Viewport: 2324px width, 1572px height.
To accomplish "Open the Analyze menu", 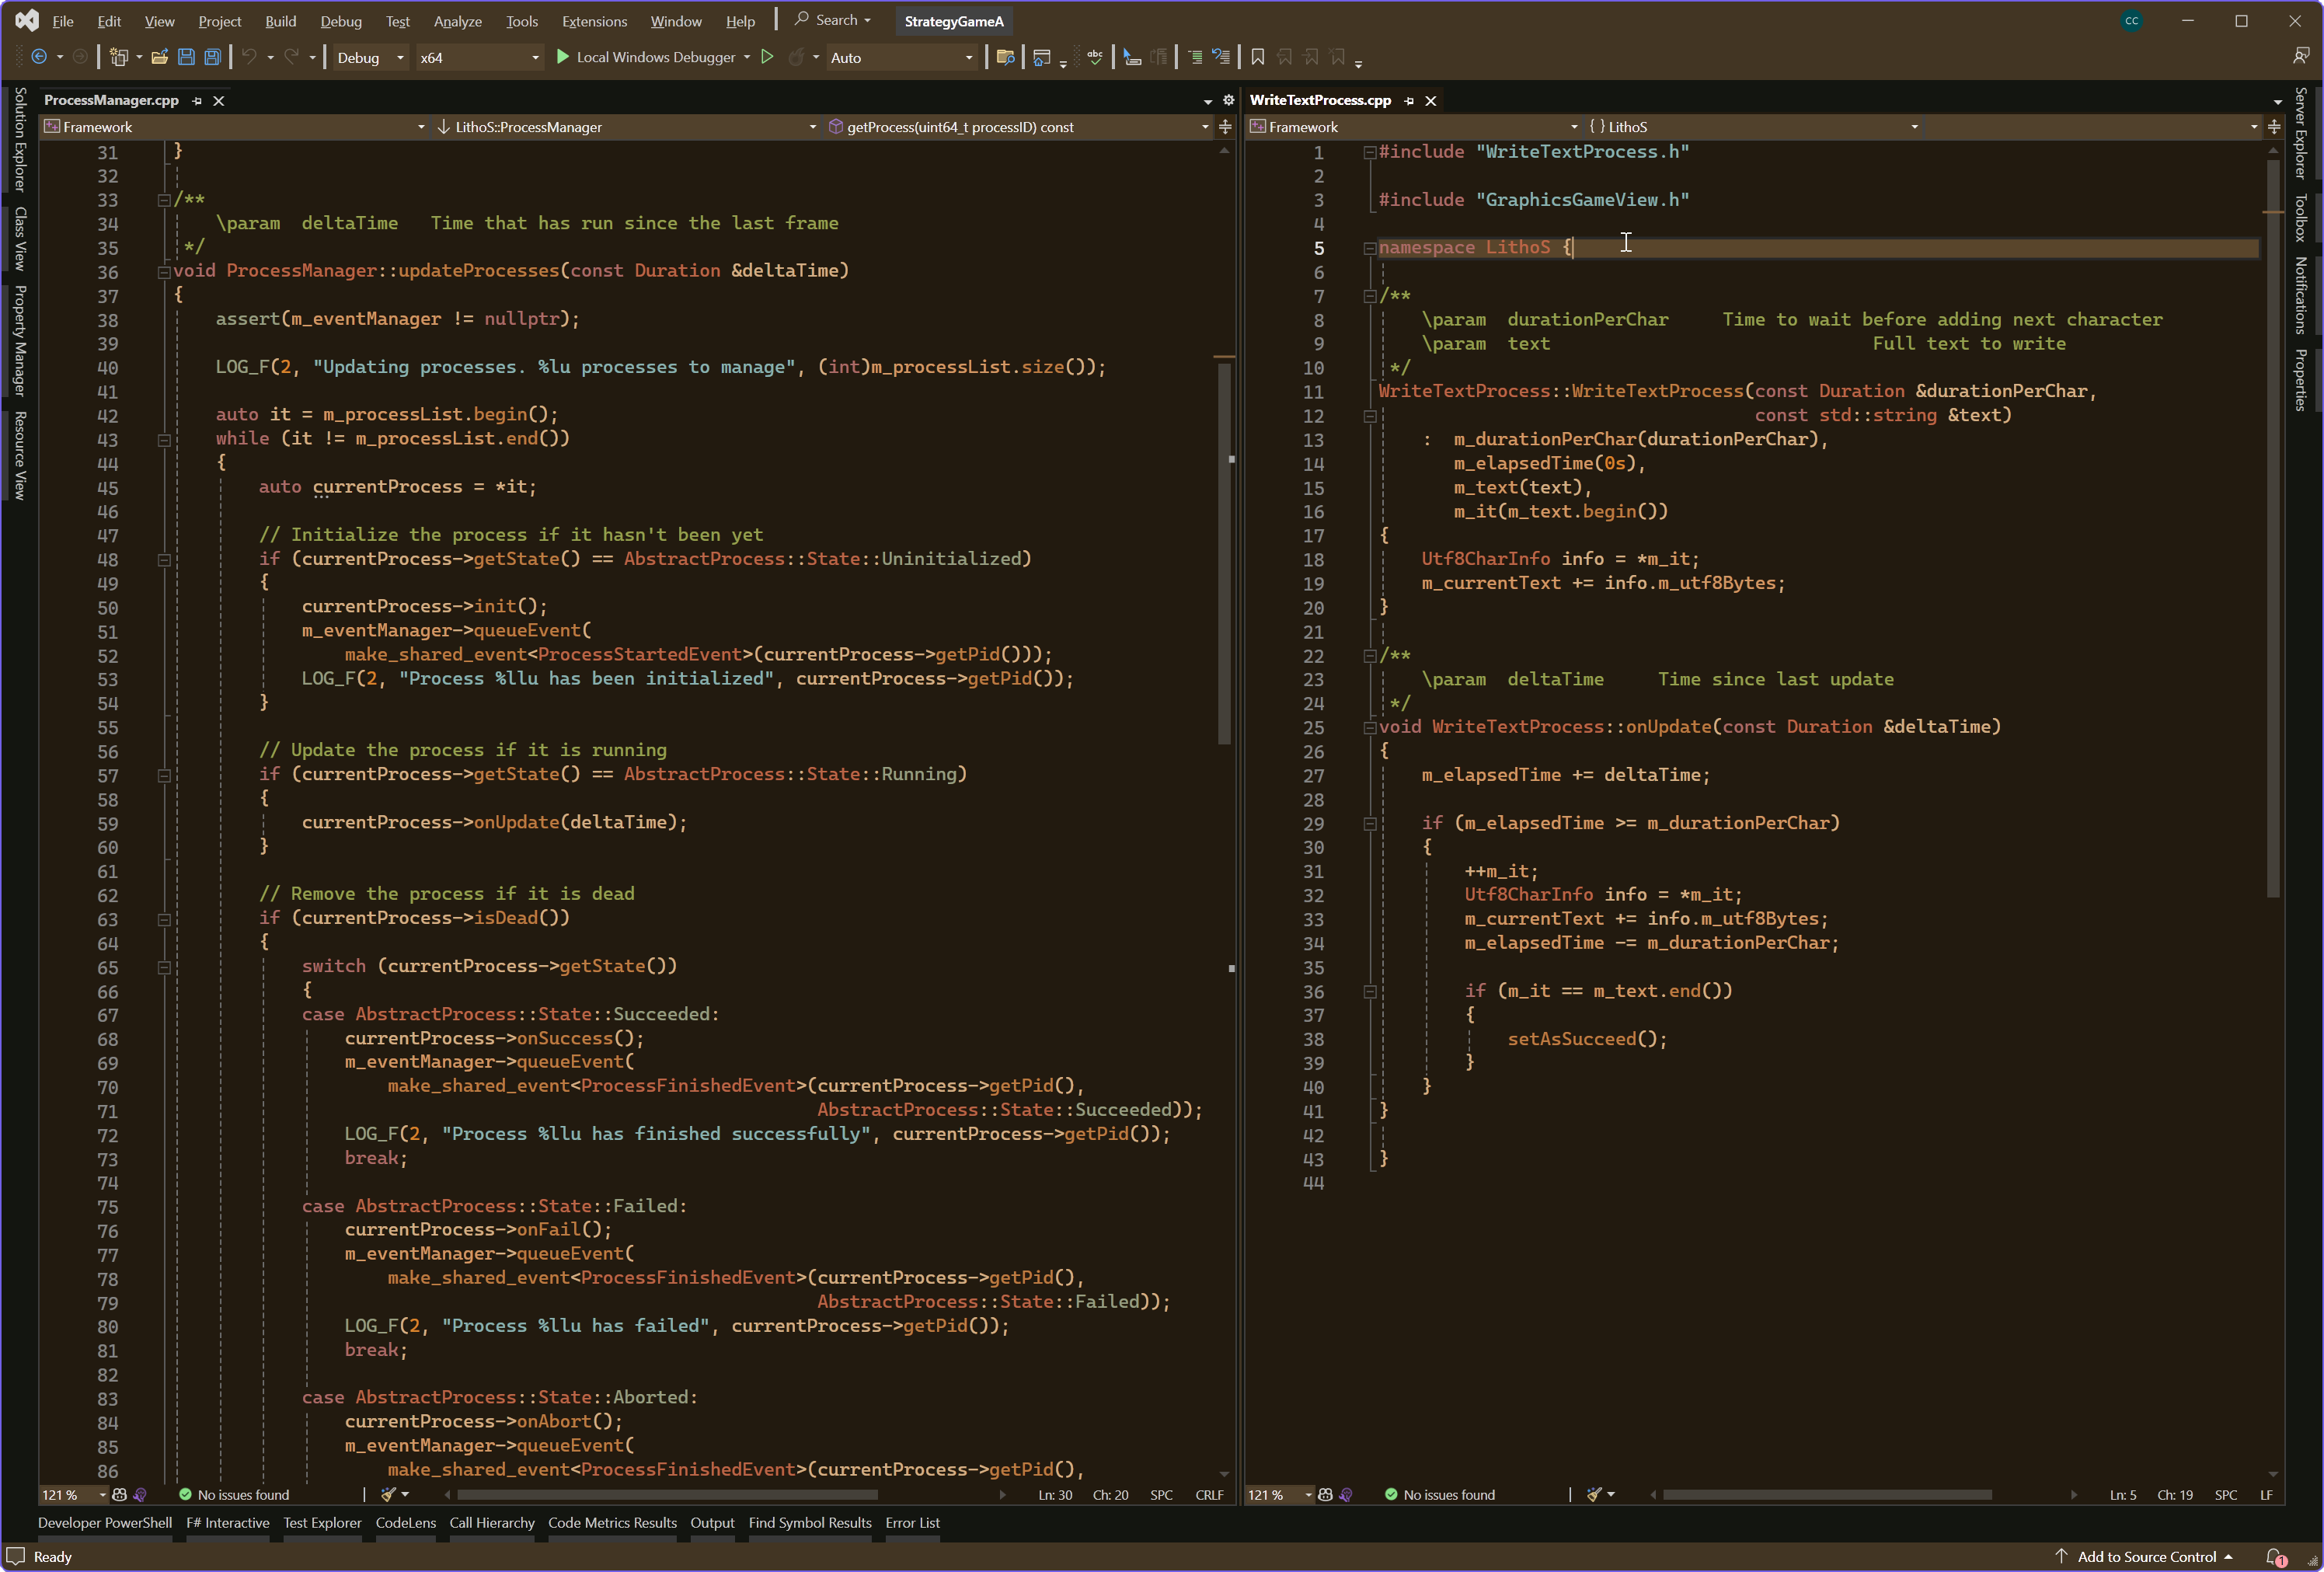I will pos(457,21).
